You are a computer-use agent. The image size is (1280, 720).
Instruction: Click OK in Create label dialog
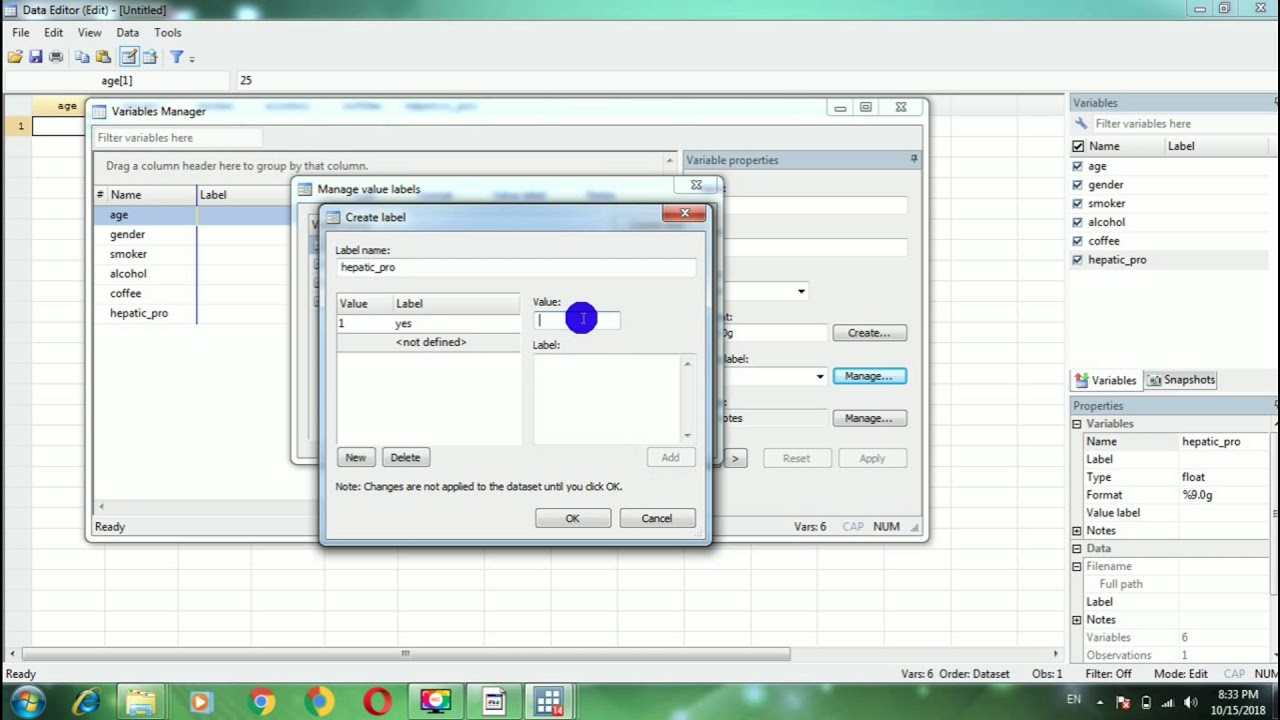click(573, 518)
